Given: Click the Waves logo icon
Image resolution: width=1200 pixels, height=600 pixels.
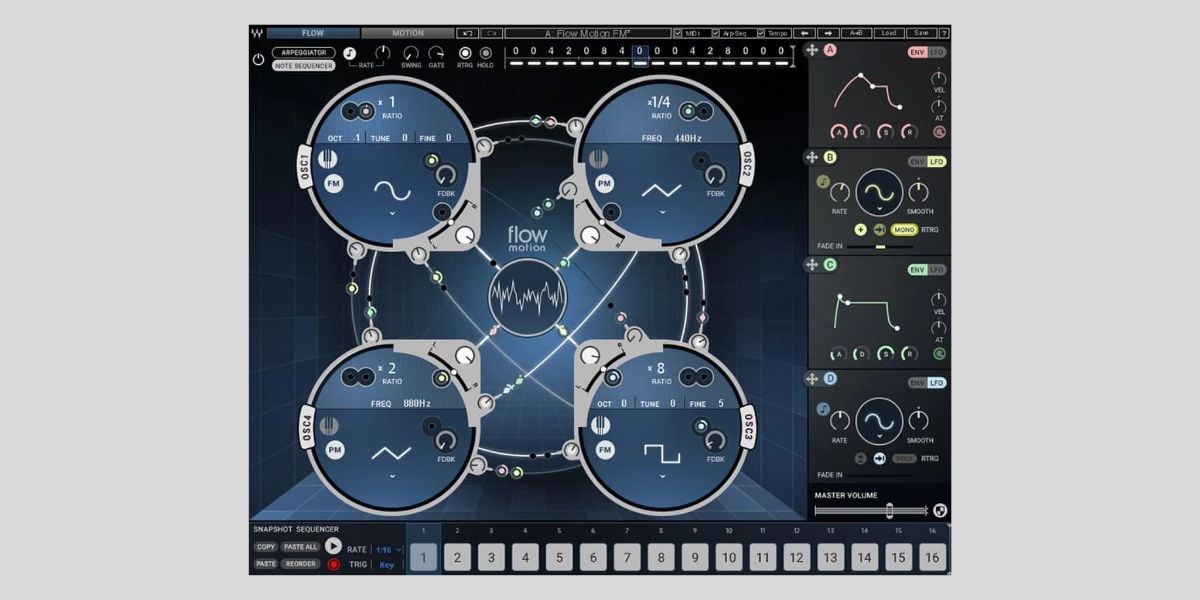Looking at the screenshot, I should (x=257, y=33).
